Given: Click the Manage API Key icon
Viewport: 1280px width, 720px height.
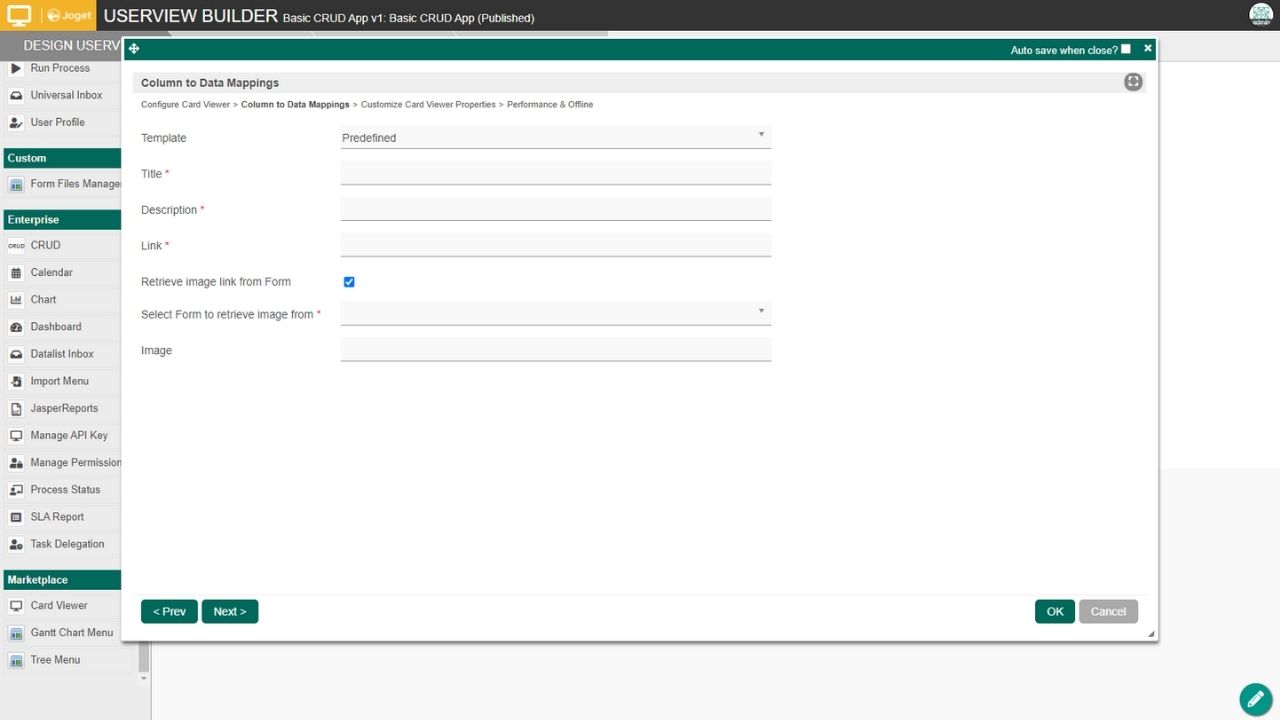Looking at the screenshot, I should click(16, 436).
